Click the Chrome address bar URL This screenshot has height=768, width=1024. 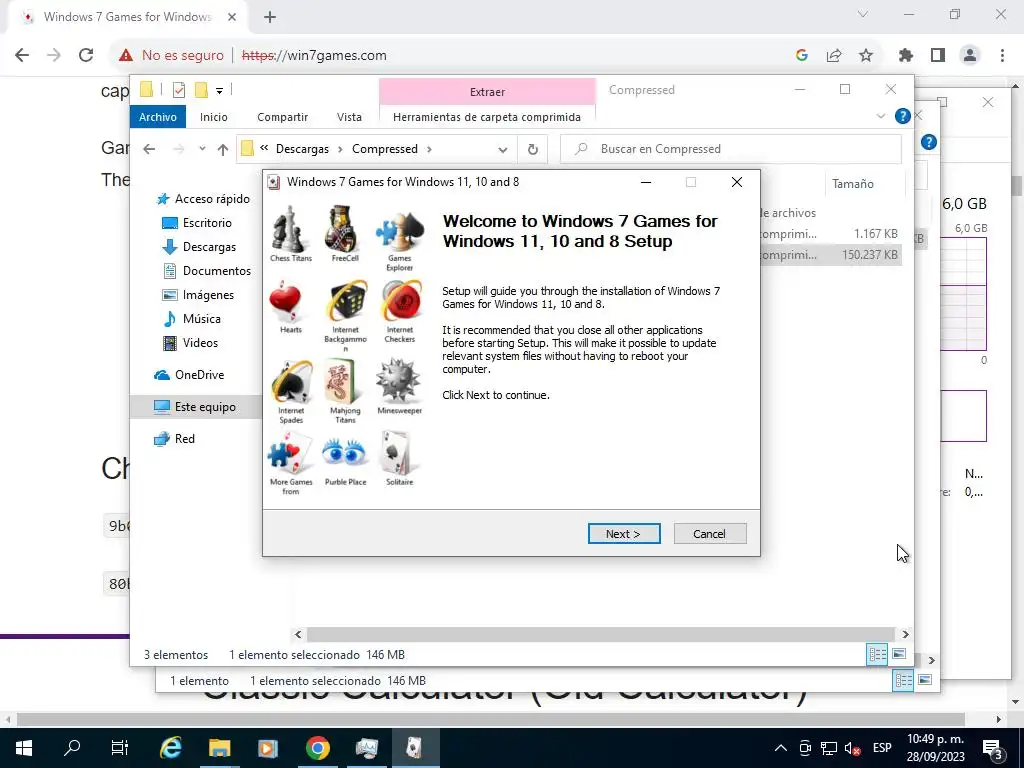(314, 56)
